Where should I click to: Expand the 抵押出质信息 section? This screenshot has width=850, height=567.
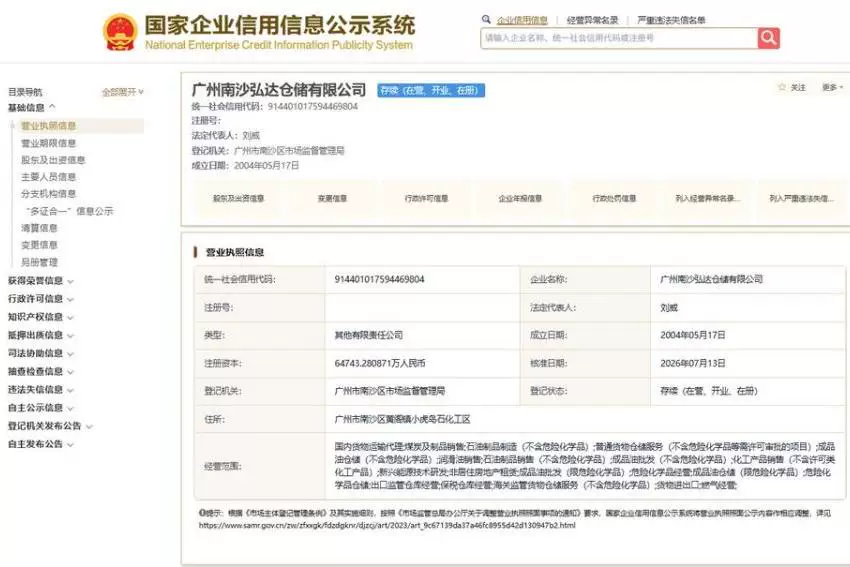coord(41,335)
